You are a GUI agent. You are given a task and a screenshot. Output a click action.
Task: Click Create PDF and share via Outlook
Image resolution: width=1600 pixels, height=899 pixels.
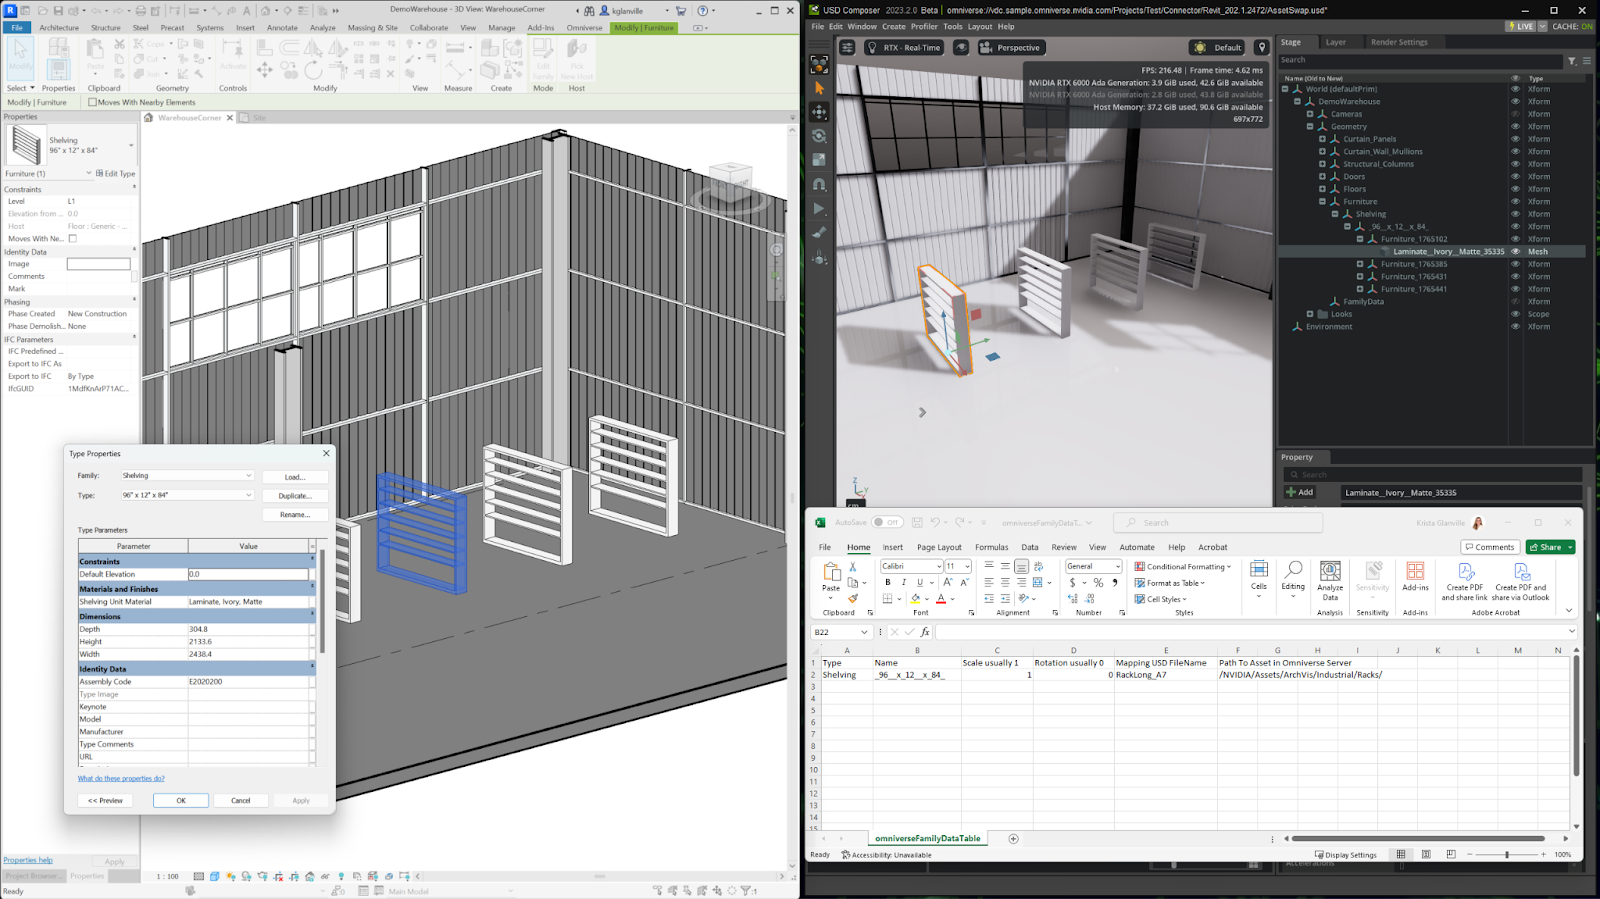1520,581
